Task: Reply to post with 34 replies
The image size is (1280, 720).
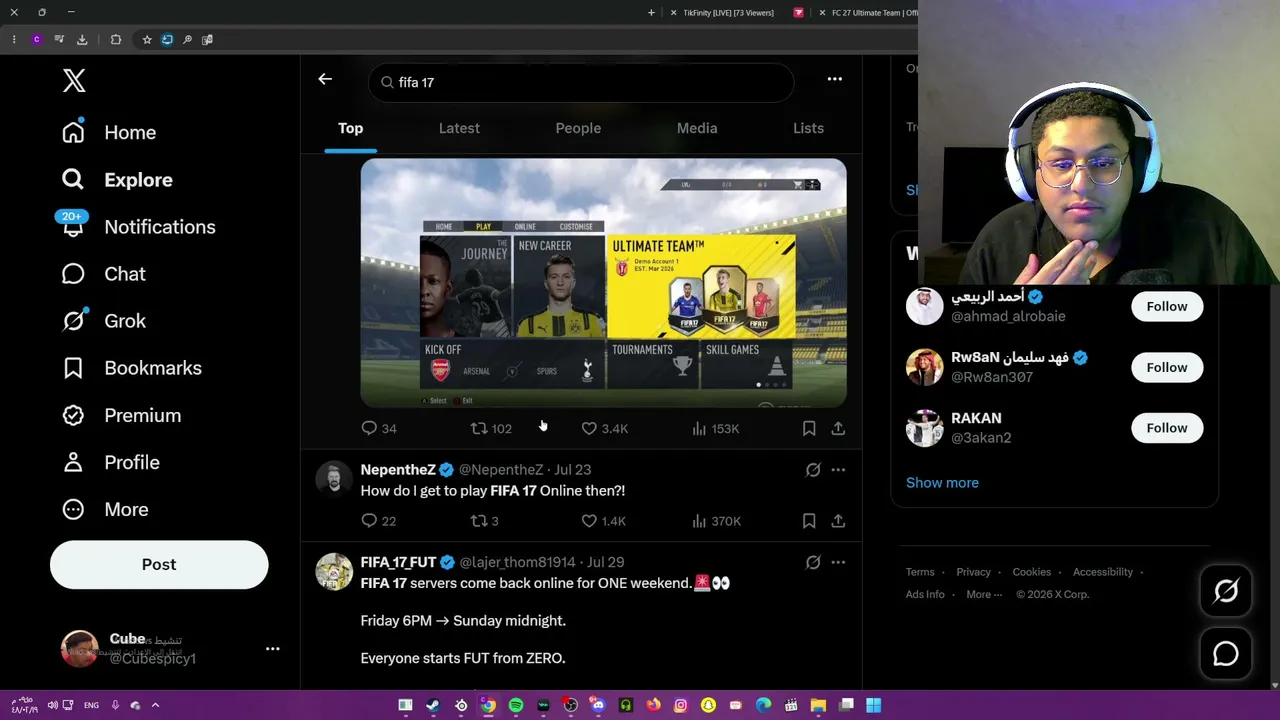Action: [379, 428]
